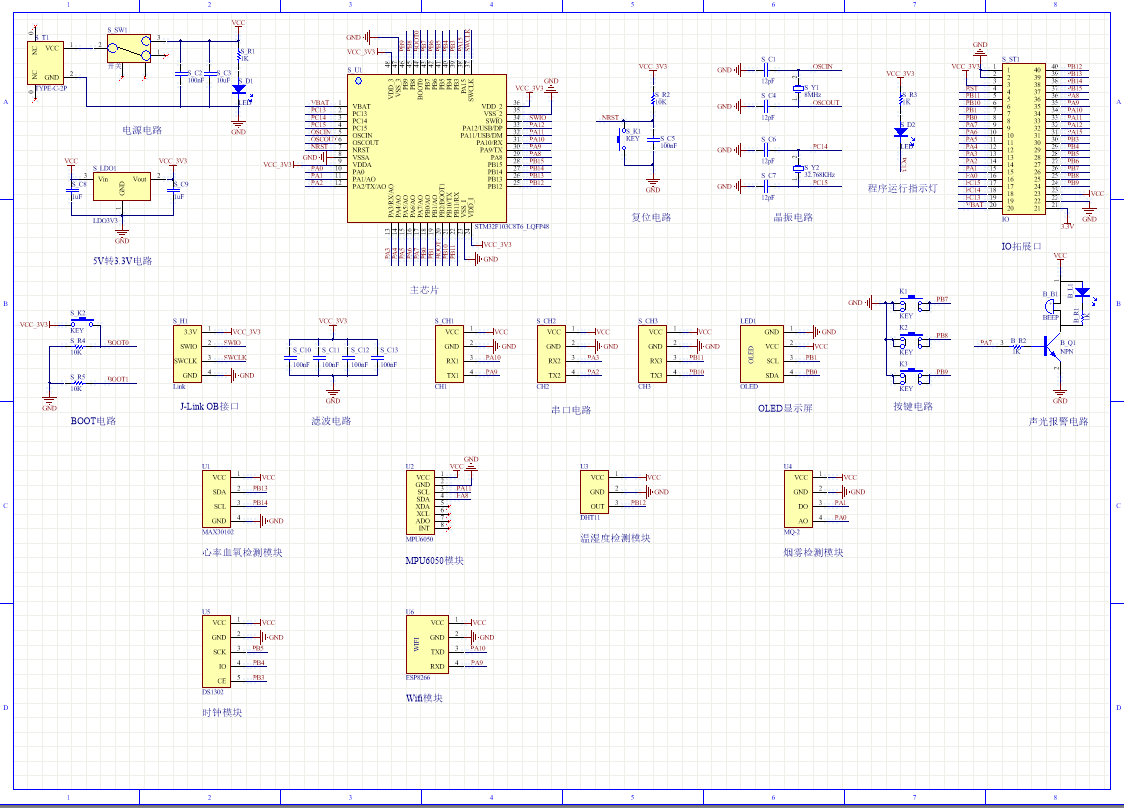This screenshot has height=808, width=1124.
Task: Click the '5V转3.3V电路' section label
Action: click(x=123, y=261)
